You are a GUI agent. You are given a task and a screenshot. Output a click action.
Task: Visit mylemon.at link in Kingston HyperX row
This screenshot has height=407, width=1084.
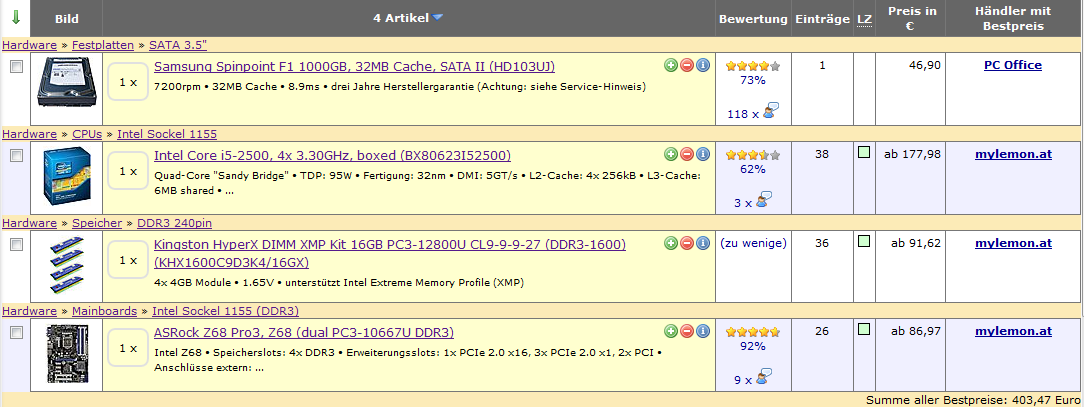point(1013,243)
